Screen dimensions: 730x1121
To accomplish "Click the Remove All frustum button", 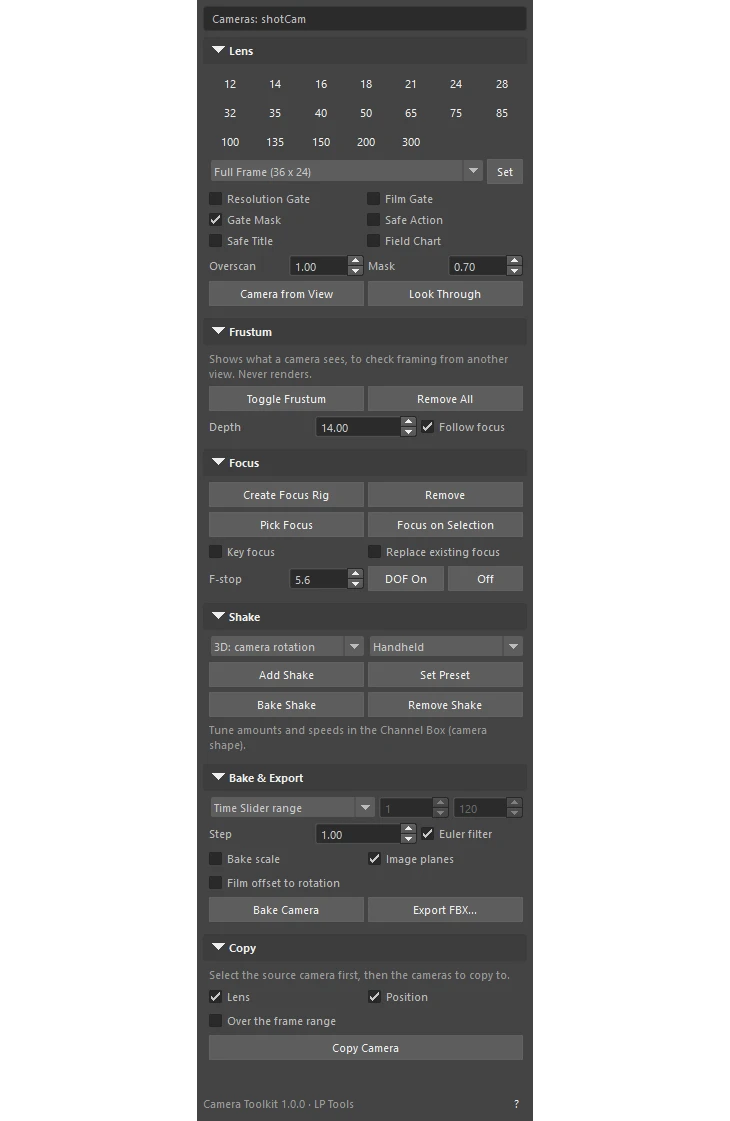I will 445,399.
